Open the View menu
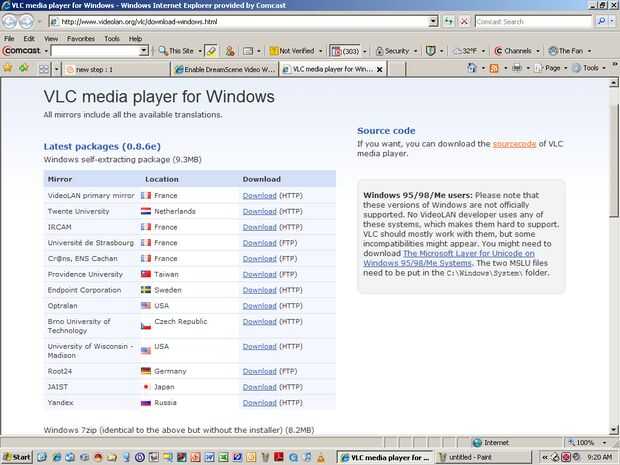 [51, 39]
